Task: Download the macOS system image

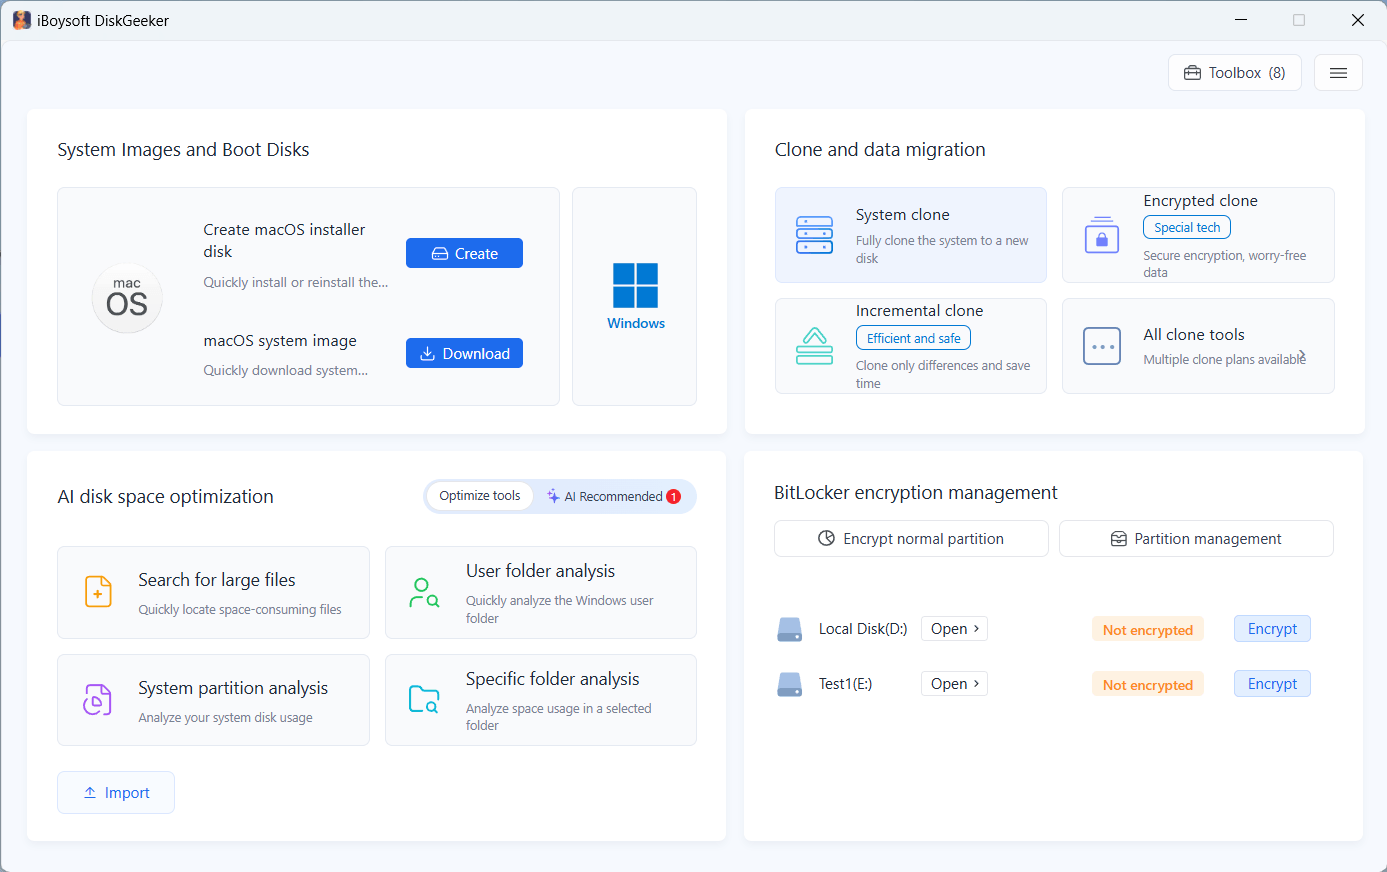Action: (x=464, y=353)
